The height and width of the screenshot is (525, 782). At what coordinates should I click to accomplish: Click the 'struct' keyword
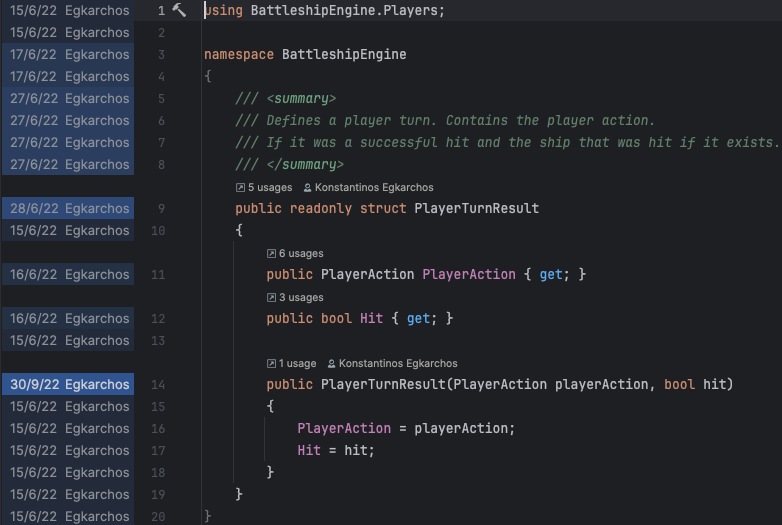coord(383,208)
